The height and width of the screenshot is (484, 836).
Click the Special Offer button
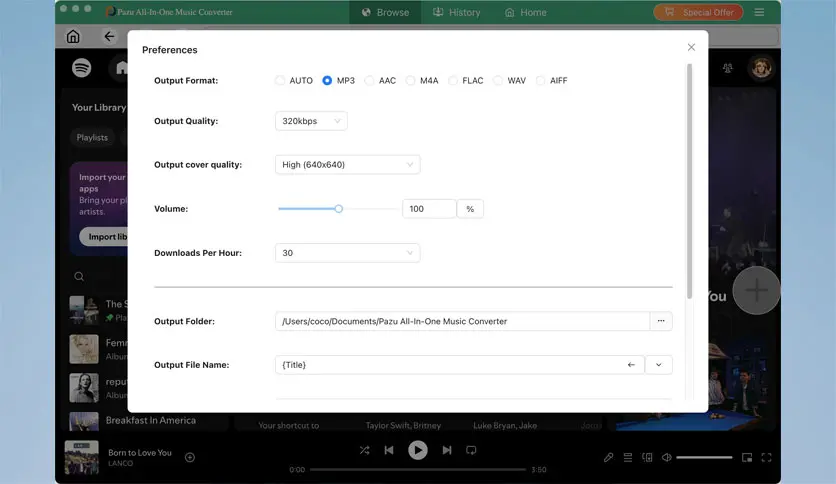pyautogui.click(x=698, y=12)
